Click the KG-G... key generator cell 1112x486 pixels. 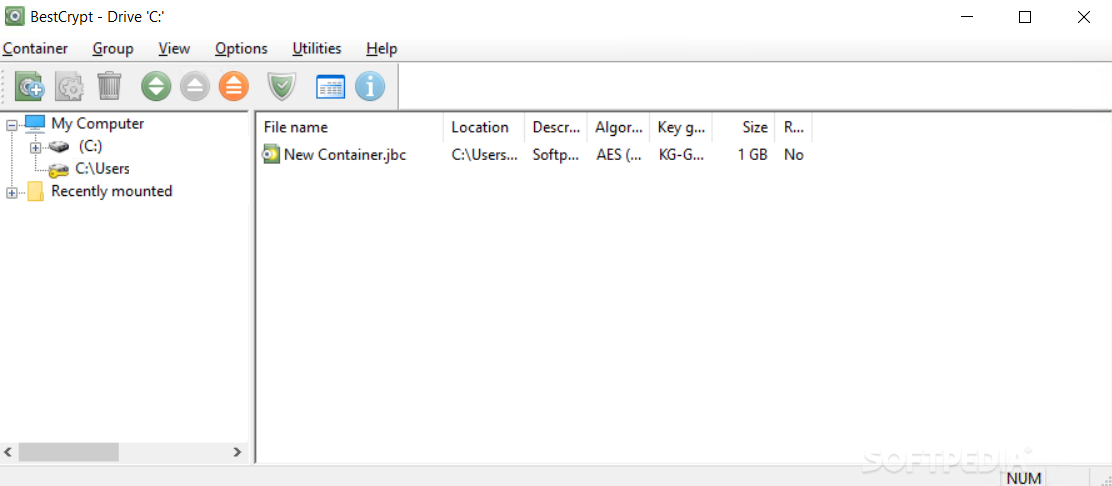click(681, 154)
